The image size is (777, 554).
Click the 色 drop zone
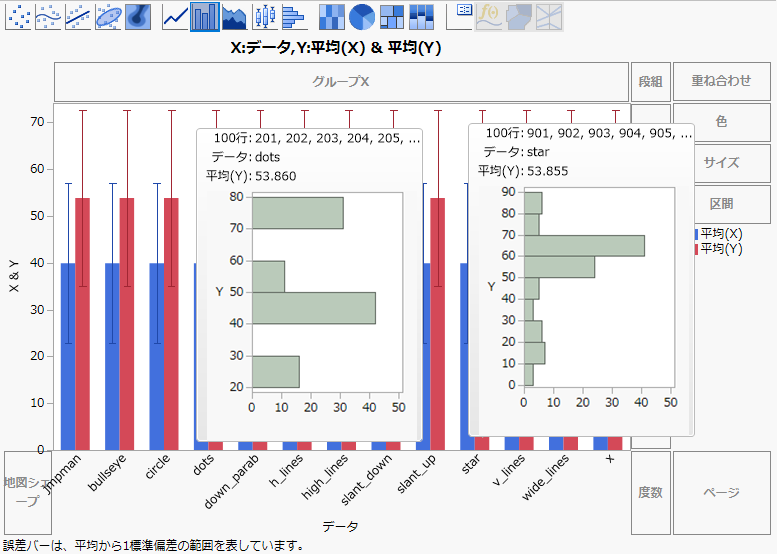click(x=721, y=122)
